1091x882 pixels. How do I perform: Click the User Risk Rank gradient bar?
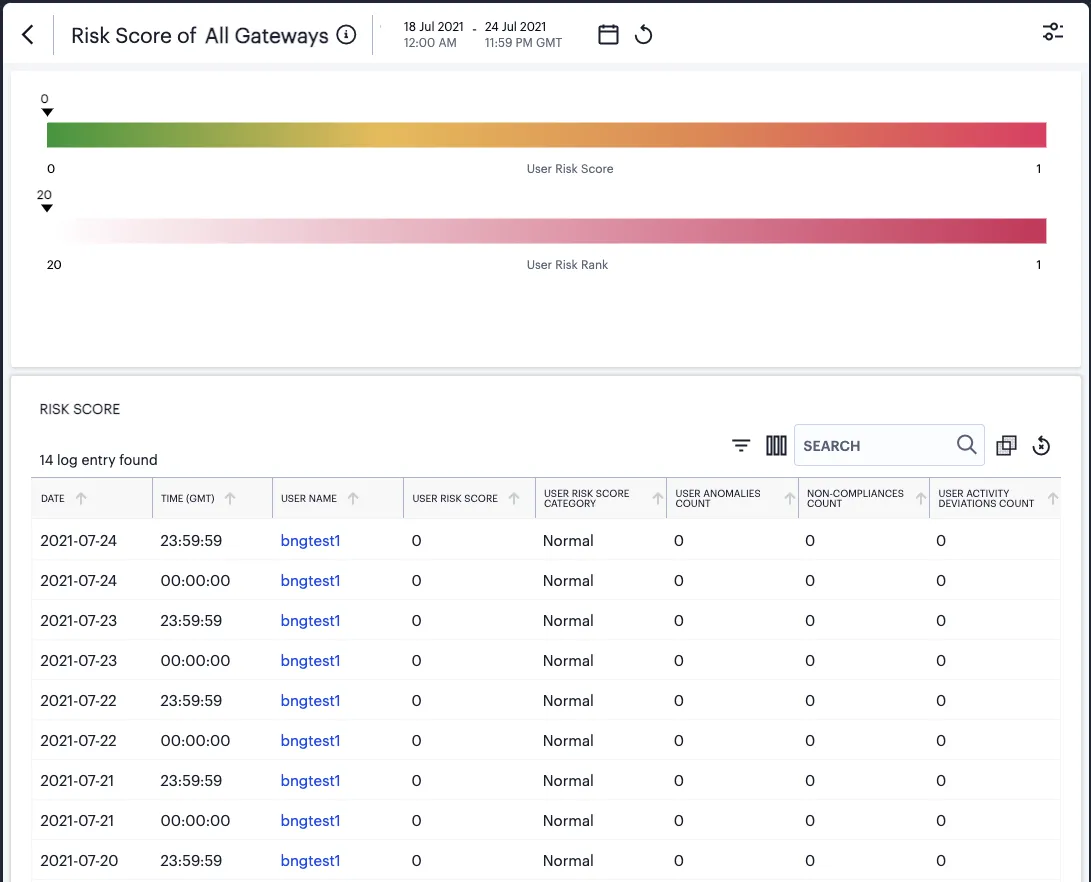546,231
